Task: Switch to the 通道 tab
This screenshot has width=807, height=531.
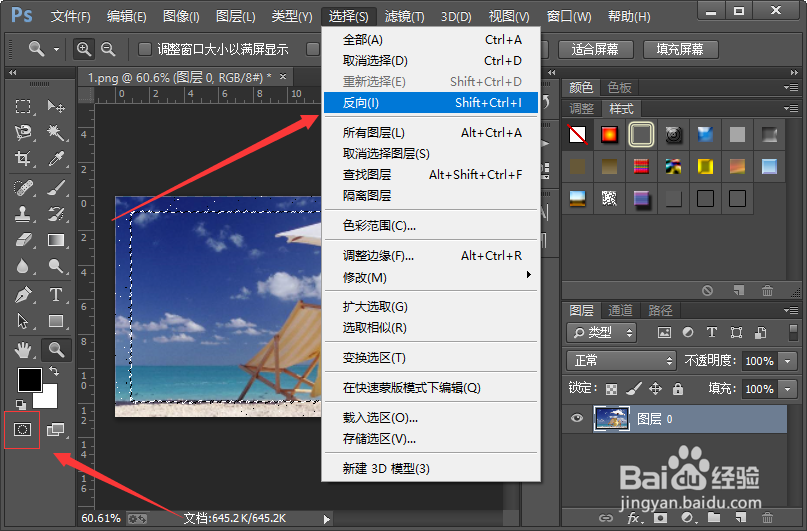Action: click(620, 310)
